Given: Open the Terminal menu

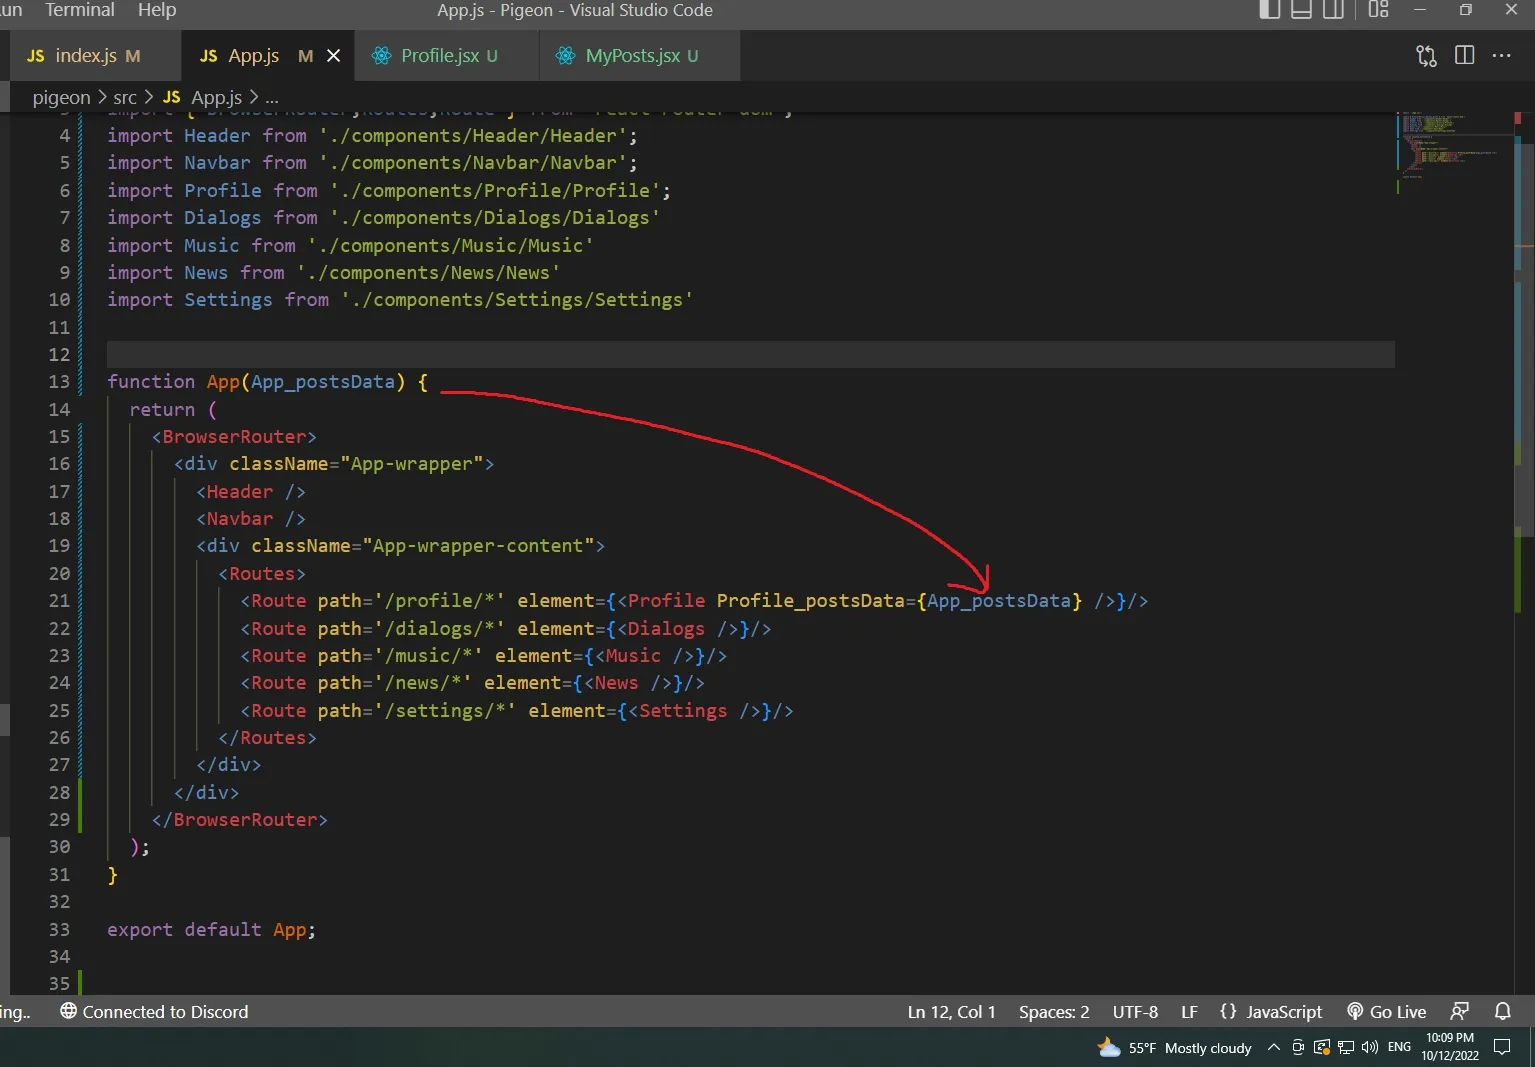Looking at the screenshot, I should (80, 10).
